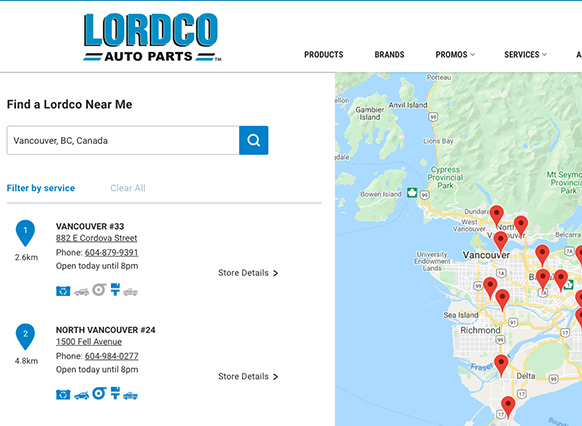582x426 pixels.
Task: Click the red map pin near Fraser River label
Action: click(501, 366)
